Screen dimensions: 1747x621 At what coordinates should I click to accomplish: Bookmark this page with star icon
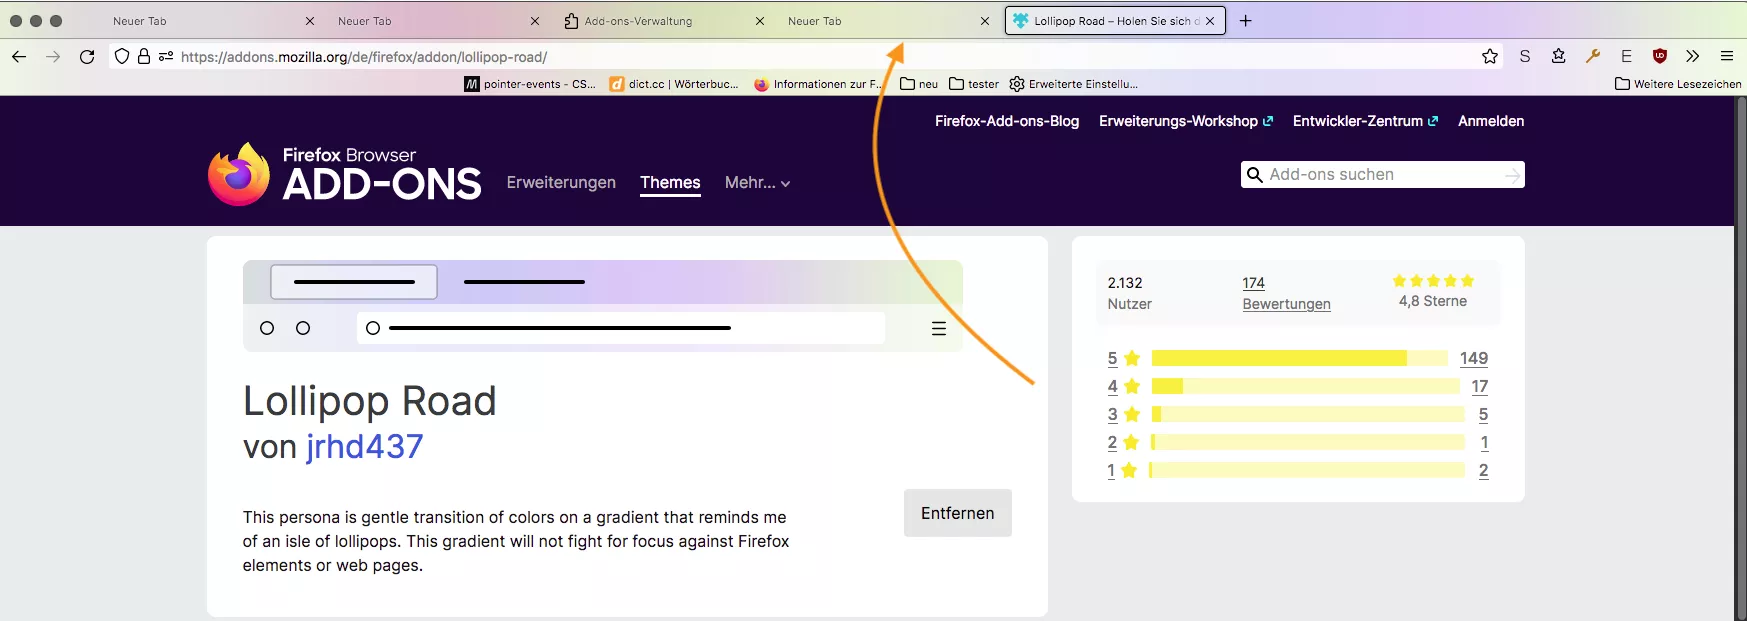tap(1490, 57)
